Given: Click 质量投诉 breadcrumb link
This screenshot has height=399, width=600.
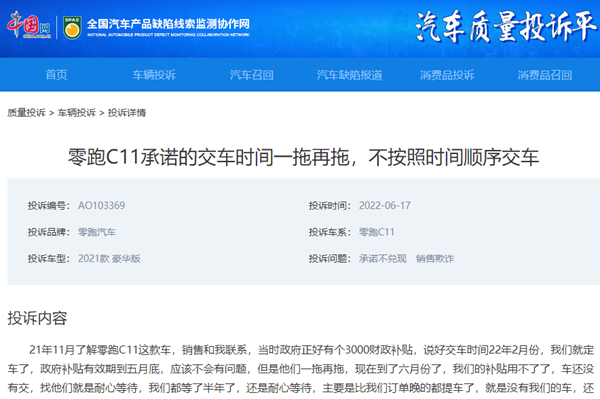Looking at the screenshot, I should [26, 112].
